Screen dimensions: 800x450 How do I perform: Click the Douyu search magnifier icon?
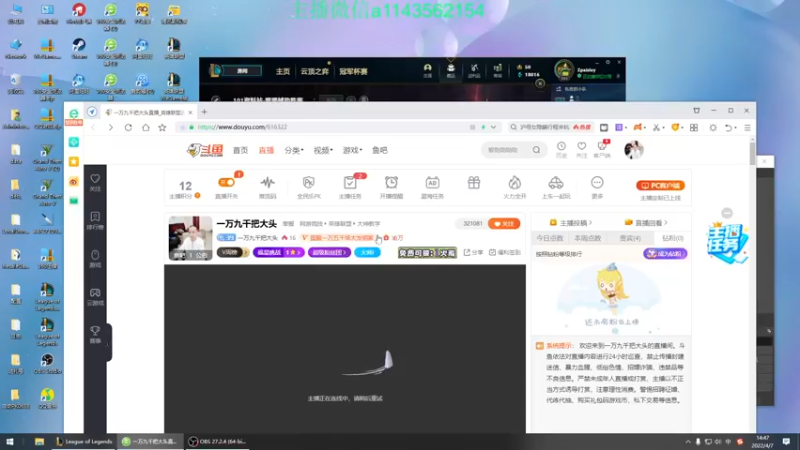tap(536, 150)
